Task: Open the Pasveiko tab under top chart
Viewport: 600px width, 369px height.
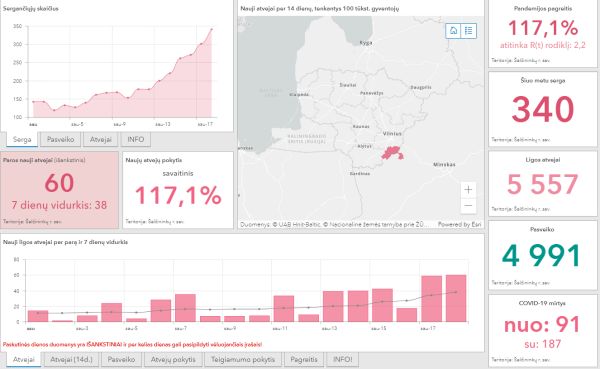Action: pos(60,139)
